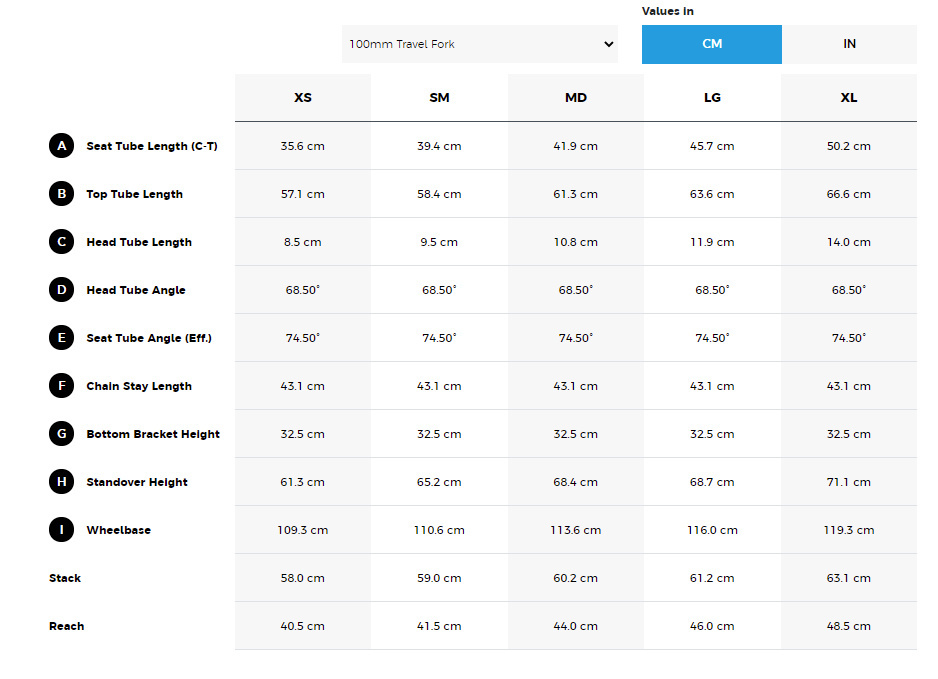Select the C marker for Head Tube Length
Viewport: 938px width, 679px height.
tap(62, 242)
